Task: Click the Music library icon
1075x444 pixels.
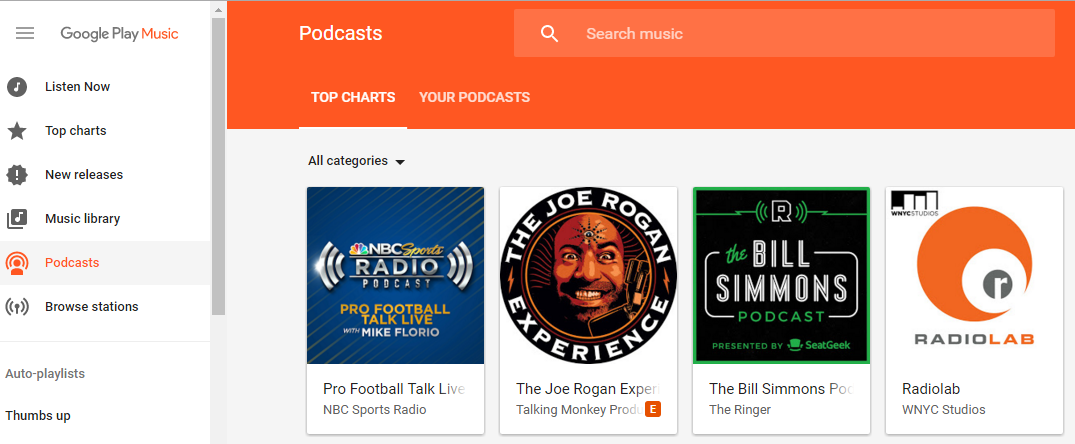Action: 17,219
